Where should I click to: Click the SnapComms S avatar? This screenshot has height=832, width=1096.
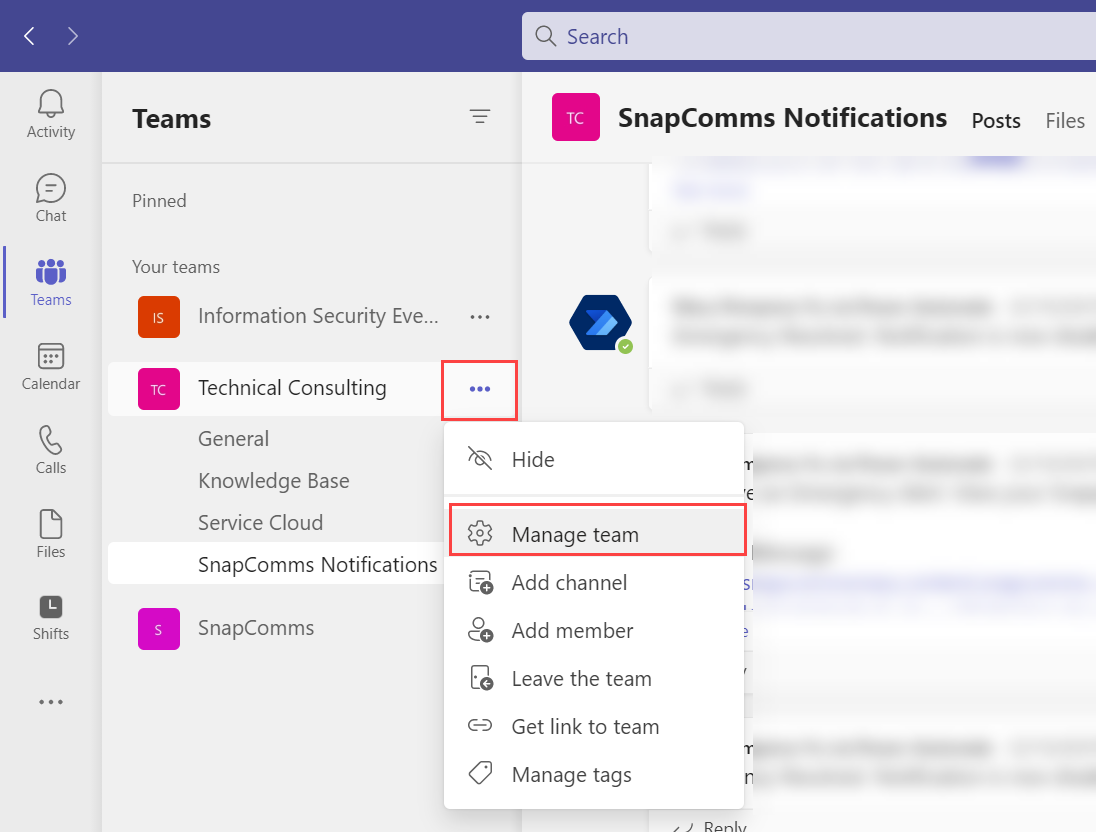159,629
